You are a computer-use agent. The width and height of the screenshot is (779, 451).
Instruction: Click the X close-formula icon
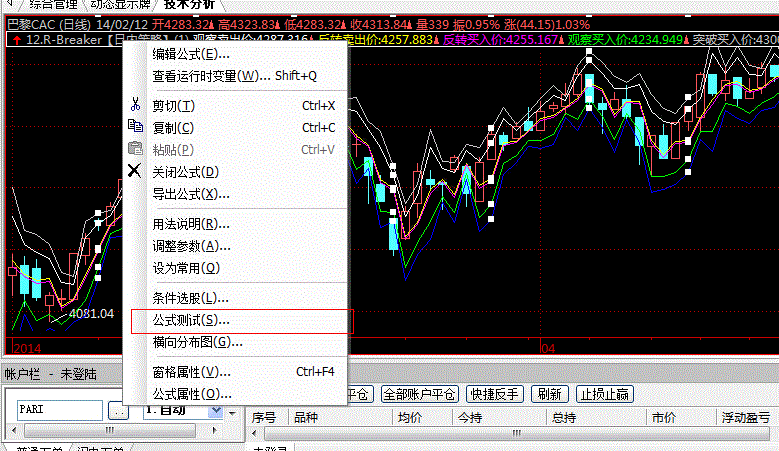click(134, 170)
